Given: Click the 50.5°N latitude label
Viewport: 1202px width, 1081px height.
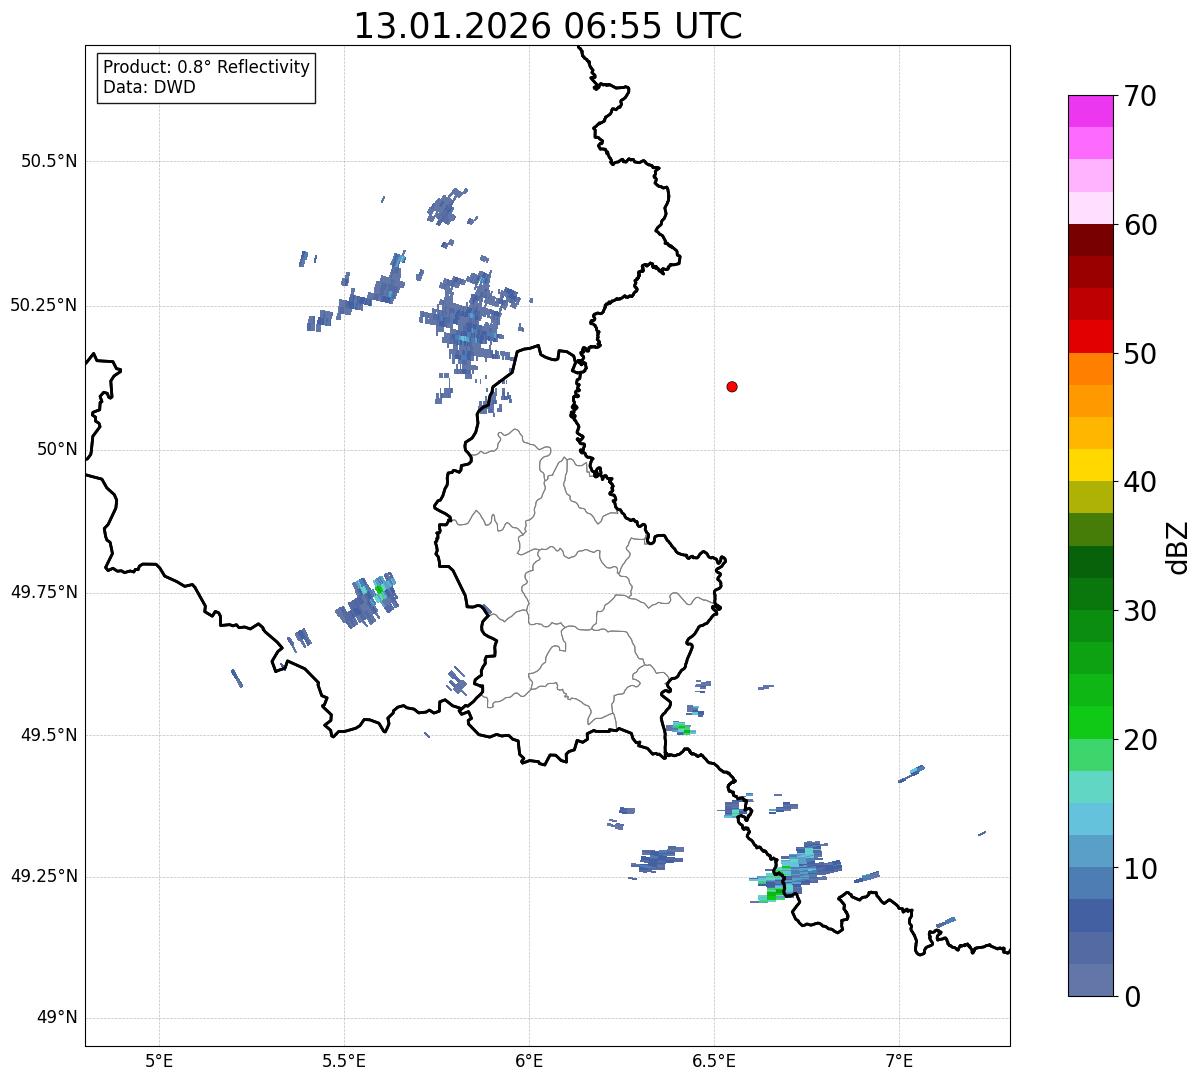Looking at the screenshot, I should point(49,161).
